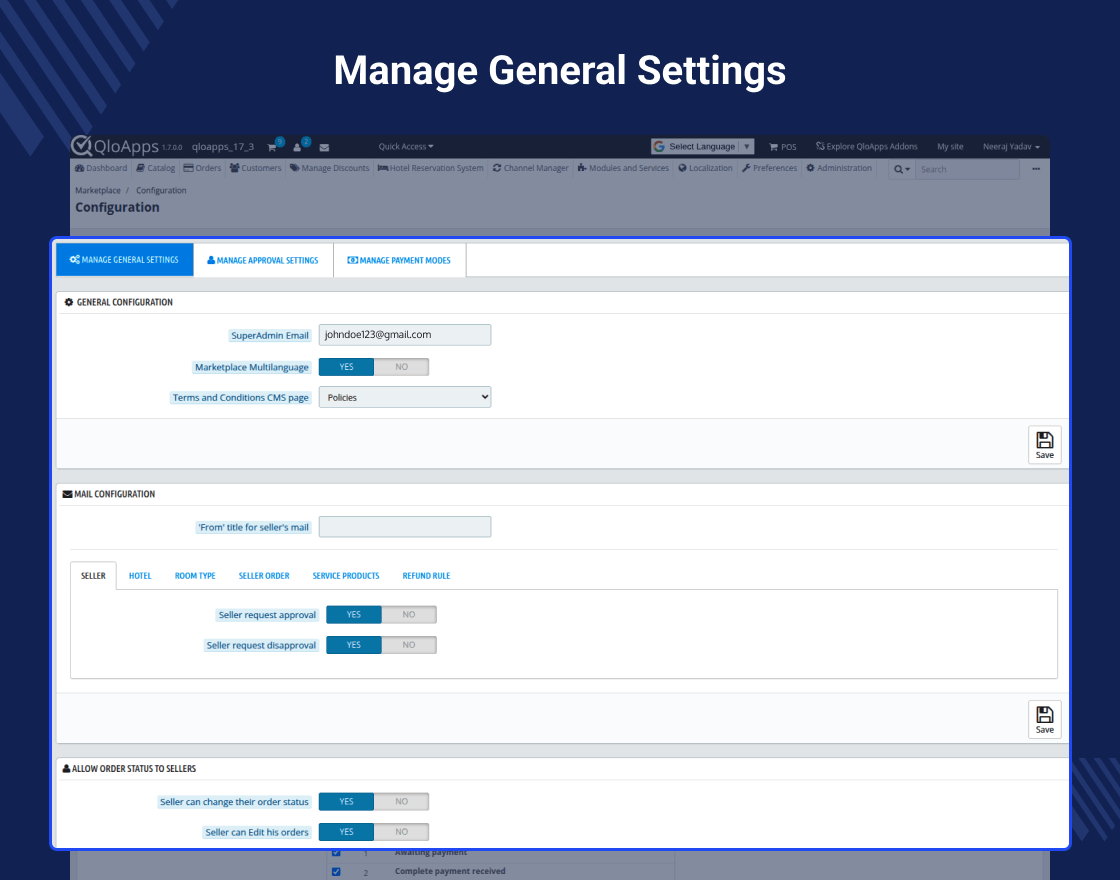1120x880 pixels.
Task: Toggle Complete payment received checkbox
Action: tap(336, 871)
